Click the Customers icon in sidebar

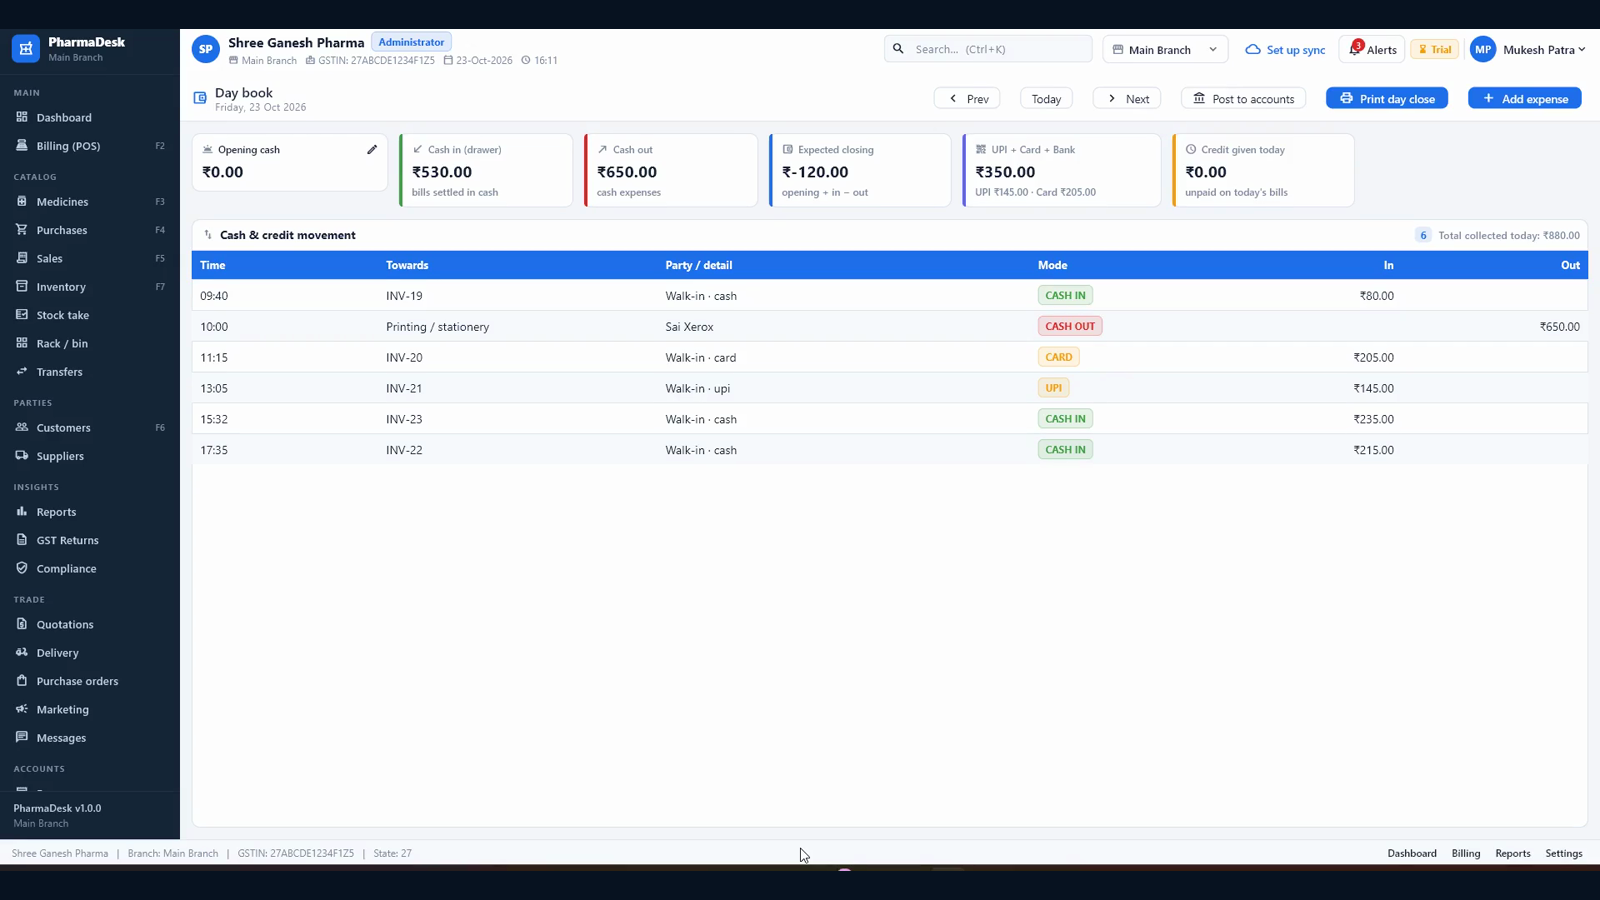click(x=22, y=427)
